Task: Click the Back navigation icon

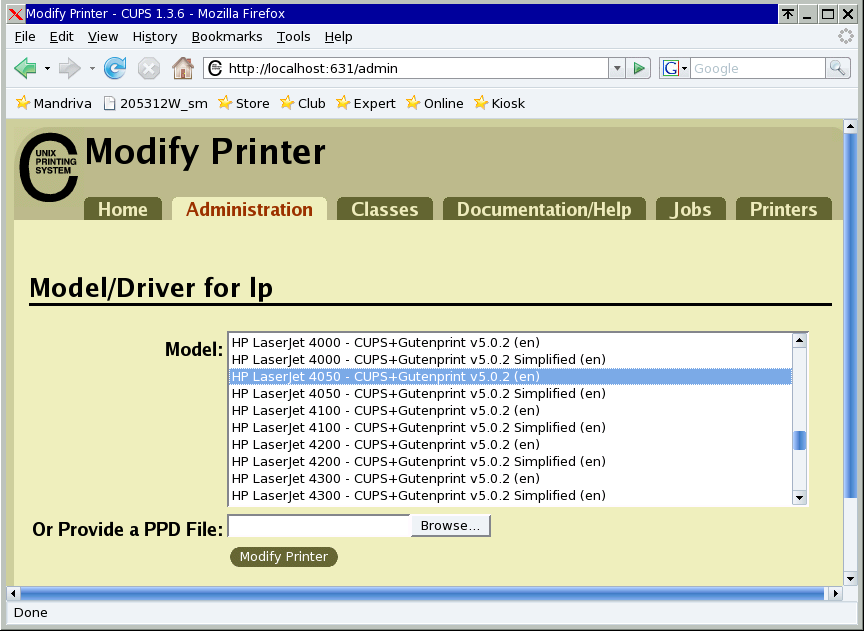Action: coord(25,69)
